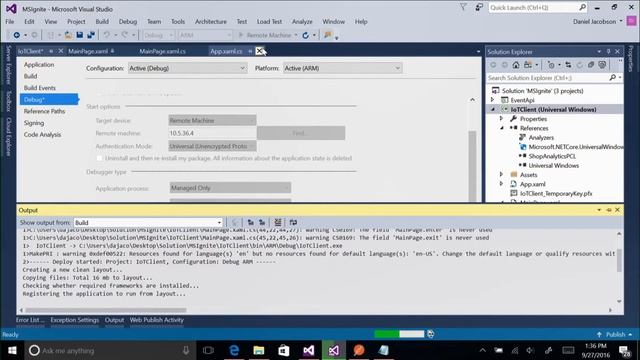Click the Refresh icon beside Remote Machine
The height and width of the screenshot is (360, 640).
(x=305, y=35)
